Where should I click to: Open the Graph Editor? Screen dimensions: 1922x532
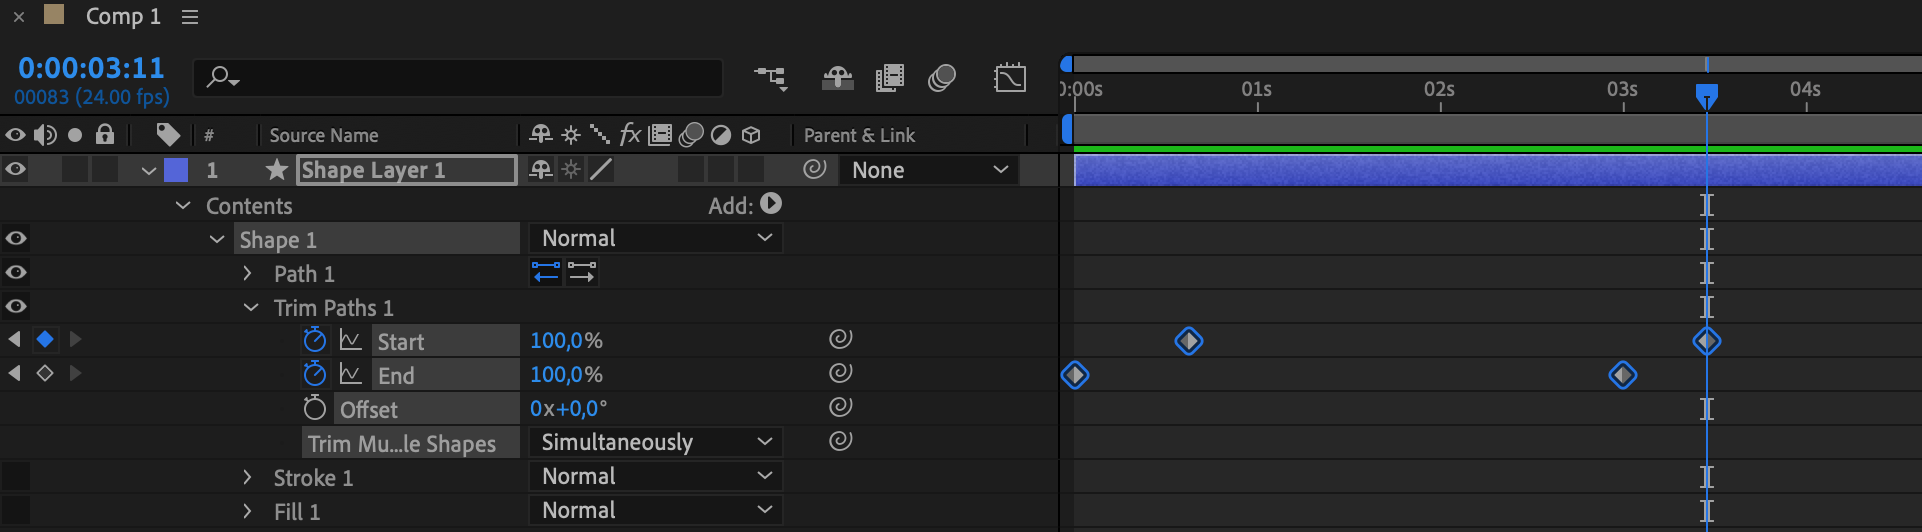click(1010, 78)
